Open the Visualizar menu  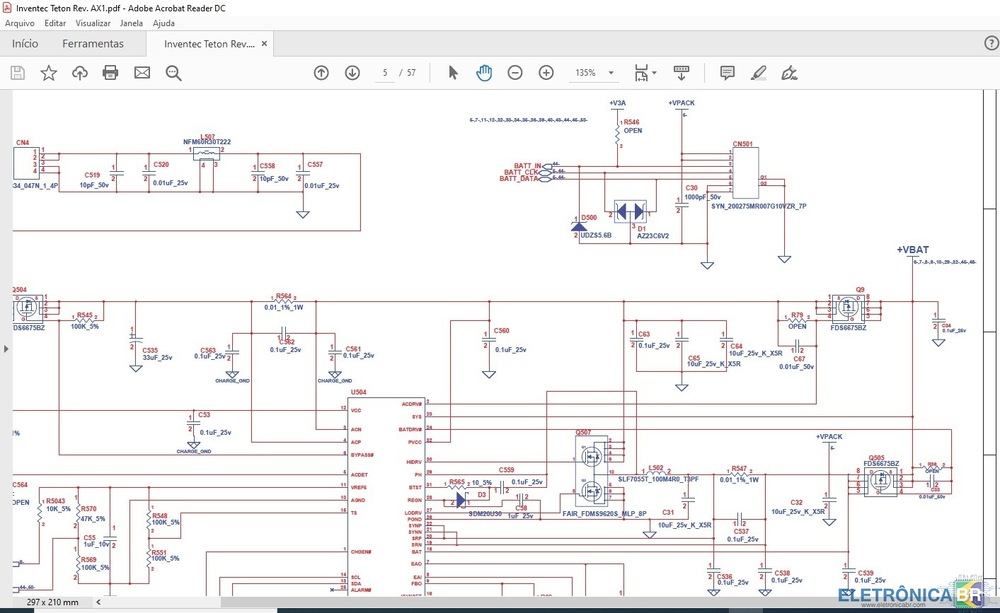[93, 23]
